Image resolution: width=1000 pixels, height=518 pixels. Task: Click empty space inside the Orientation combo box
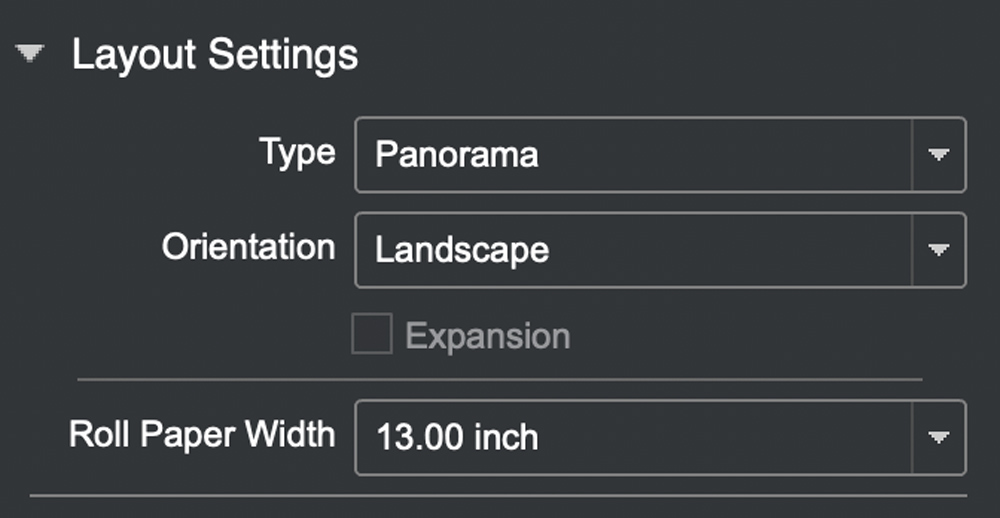[730, 250]
